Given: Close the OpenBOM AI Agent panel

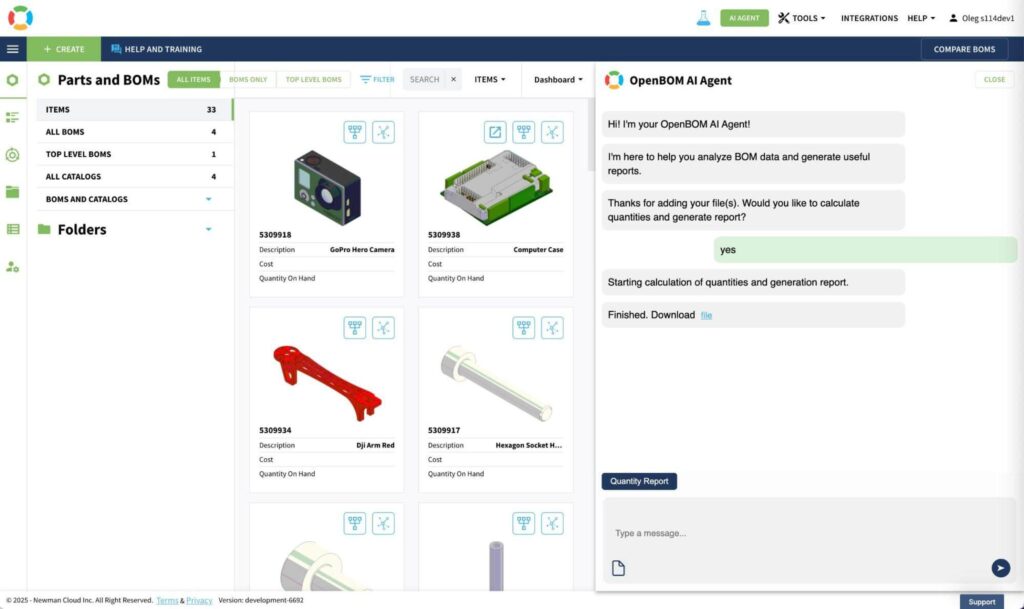Looking at the screenshot, I should (994, 80).
